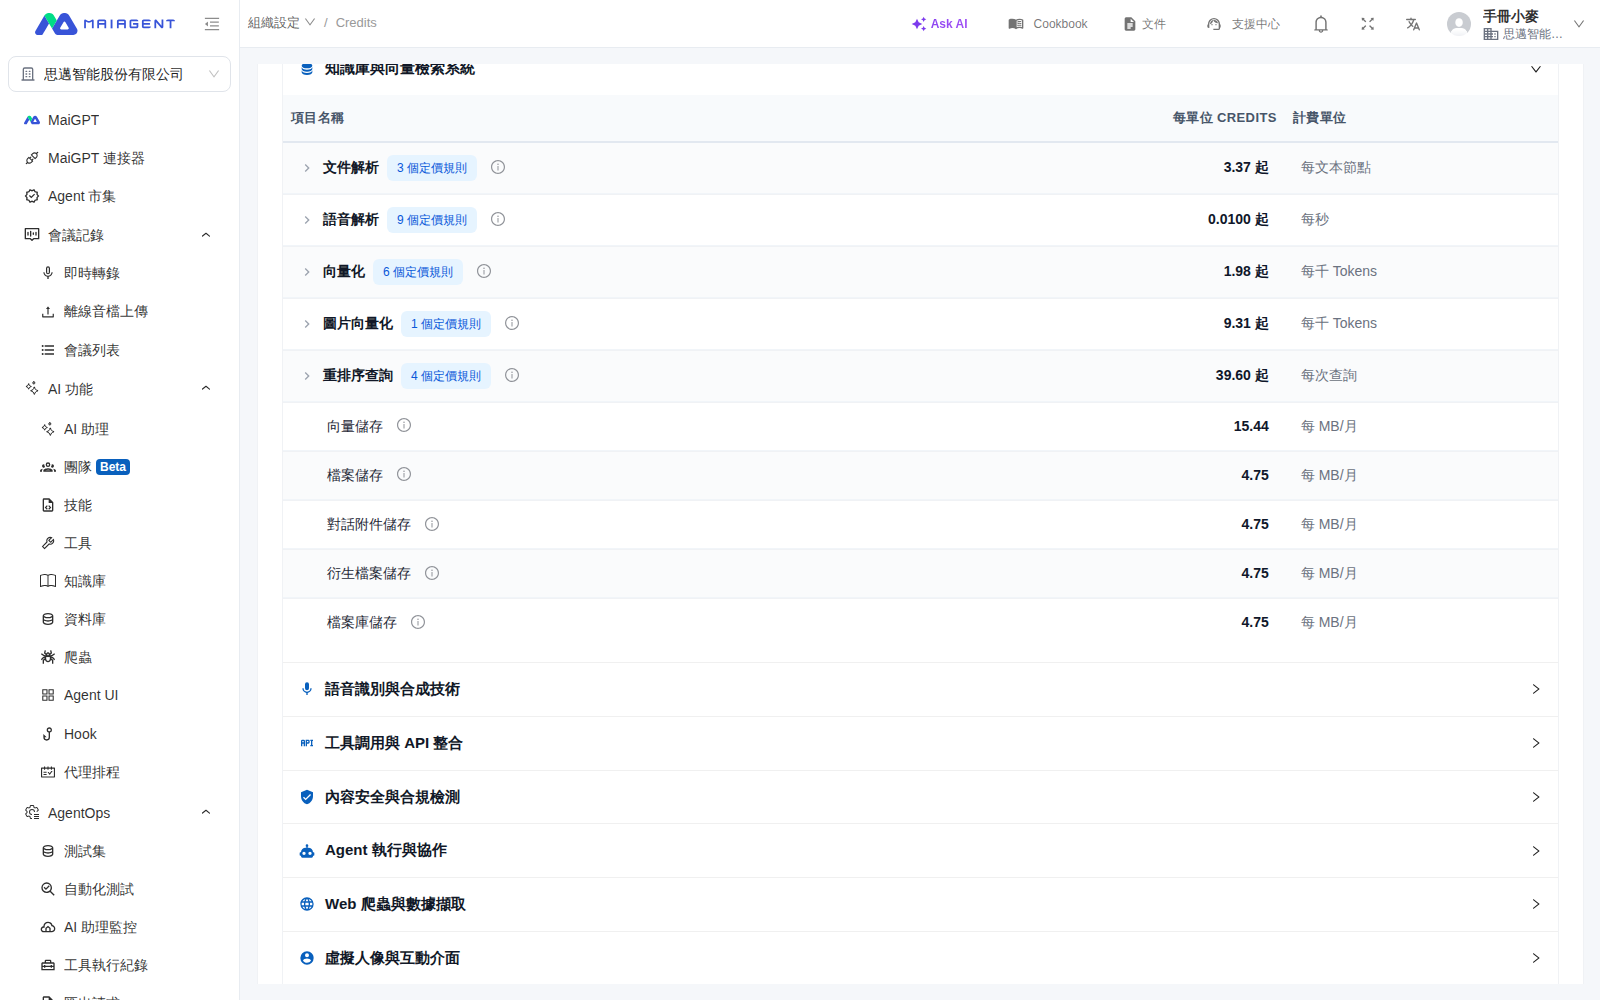This screenshot has height=1000, width=1600.
Task: Expand 內容安全與合規檢測 section
Action: (920, 797)
